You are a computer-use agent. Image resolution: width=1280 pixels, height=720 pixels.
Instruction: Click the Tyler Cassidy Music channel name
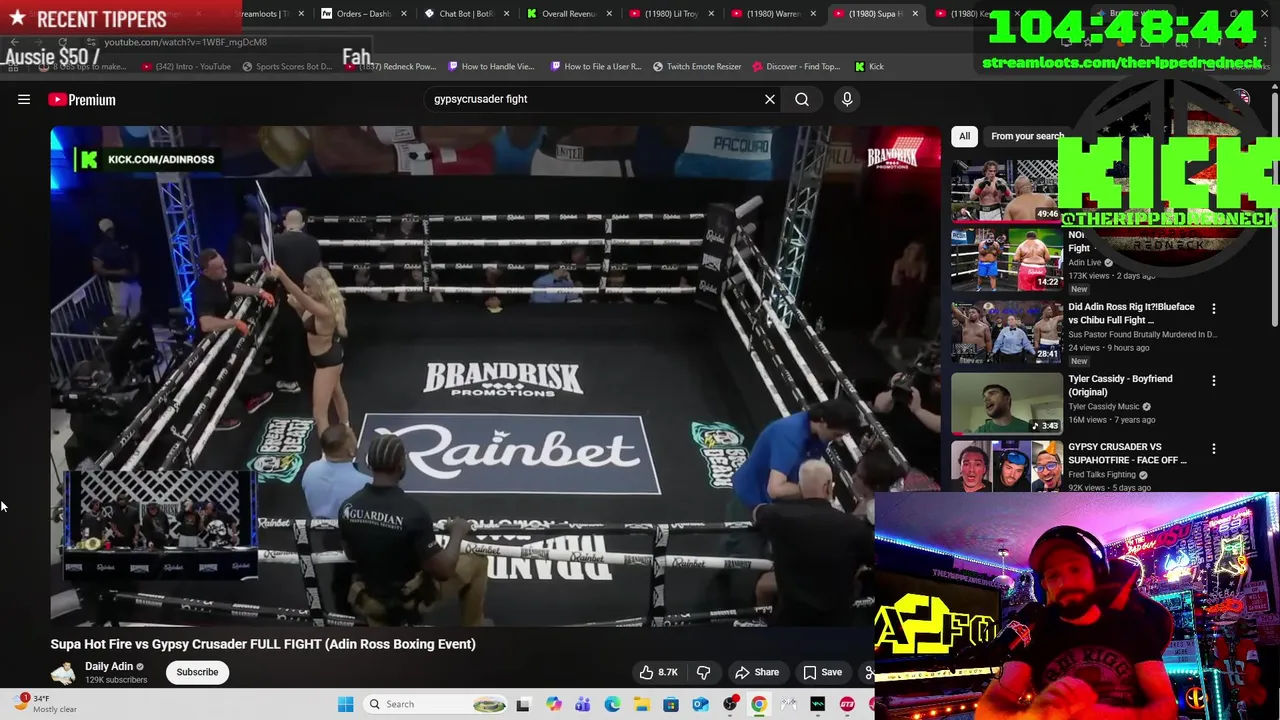pos(1103,407)
